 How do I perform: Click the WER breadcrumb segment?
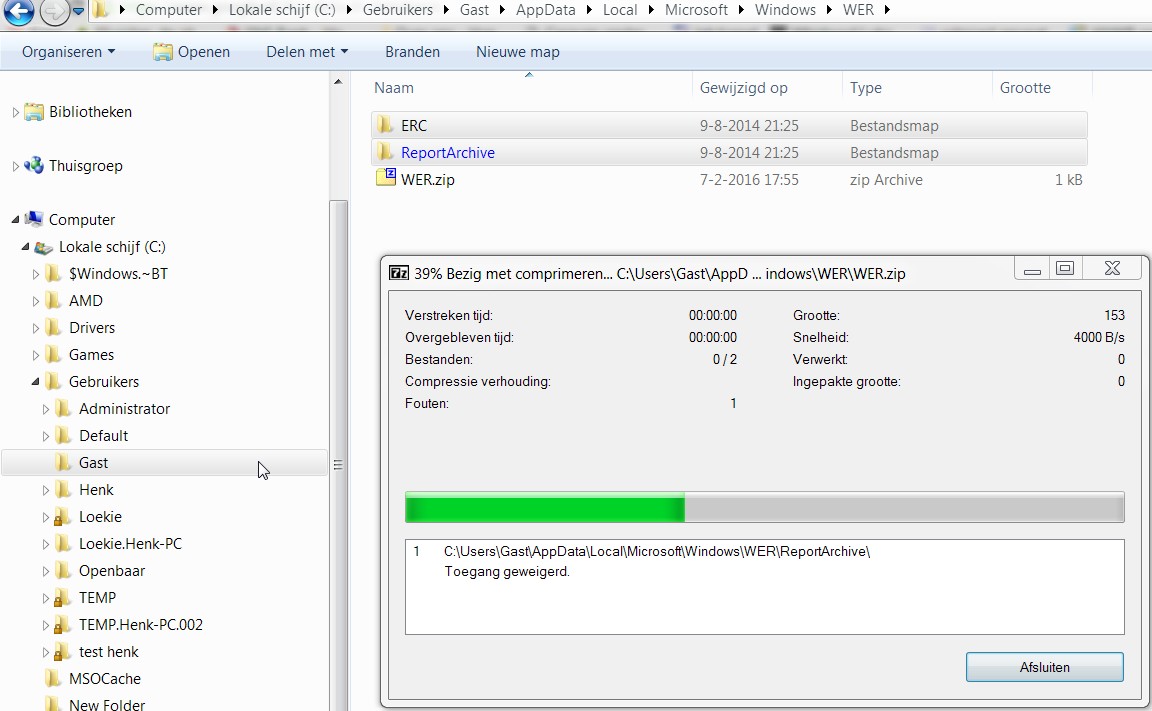click(x=858, y=10)
